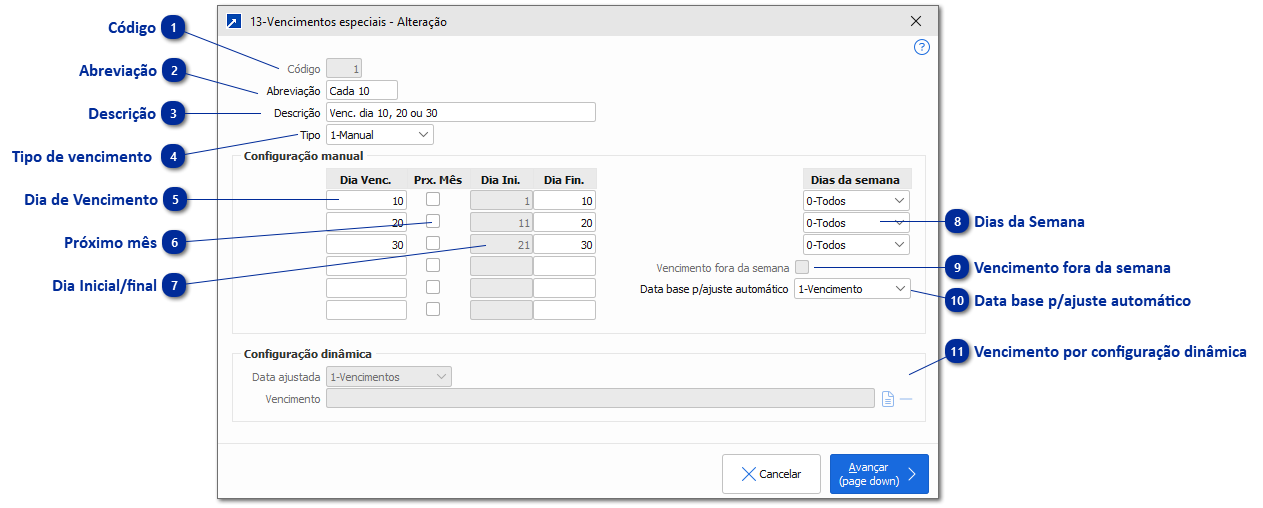Toggle the Prx. Mês checkbox on the row with day 20
Screen dimensions: 1263x508
pos(433,222)
